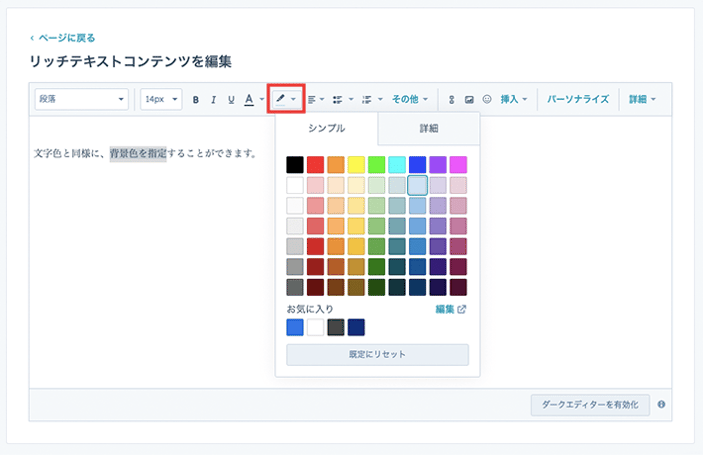Go back via ページに戻る link
The width and height of the screenshot is (703, 455).
tap(63, 38)
